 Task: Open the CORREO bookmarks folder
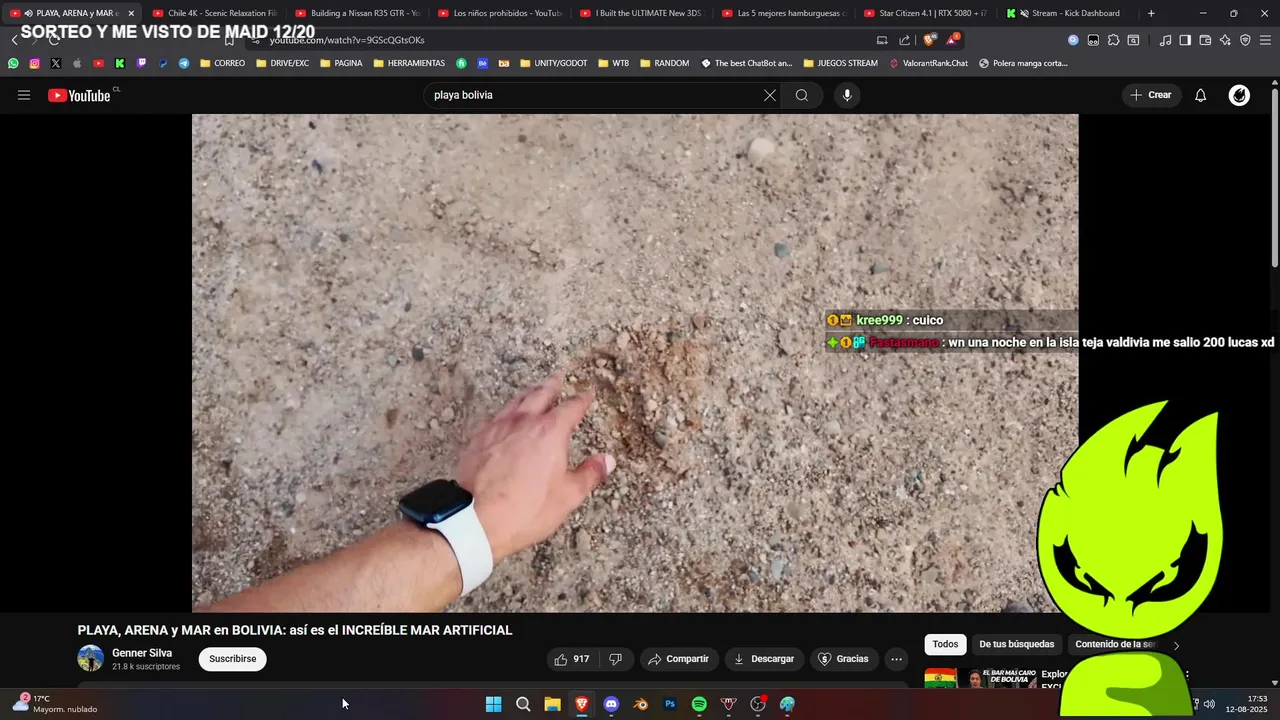pos(223,63)
